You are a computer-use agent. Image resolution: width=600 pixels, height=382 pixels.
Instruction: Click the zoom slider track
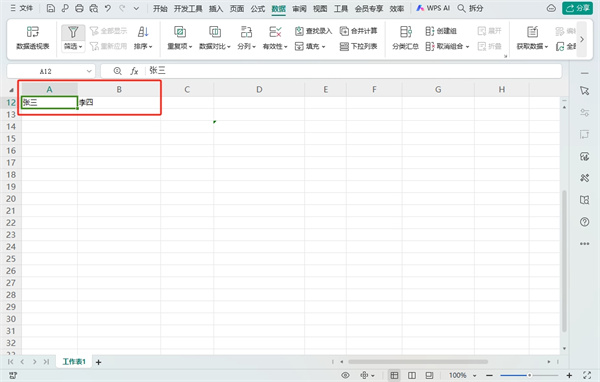pos(529,375)
